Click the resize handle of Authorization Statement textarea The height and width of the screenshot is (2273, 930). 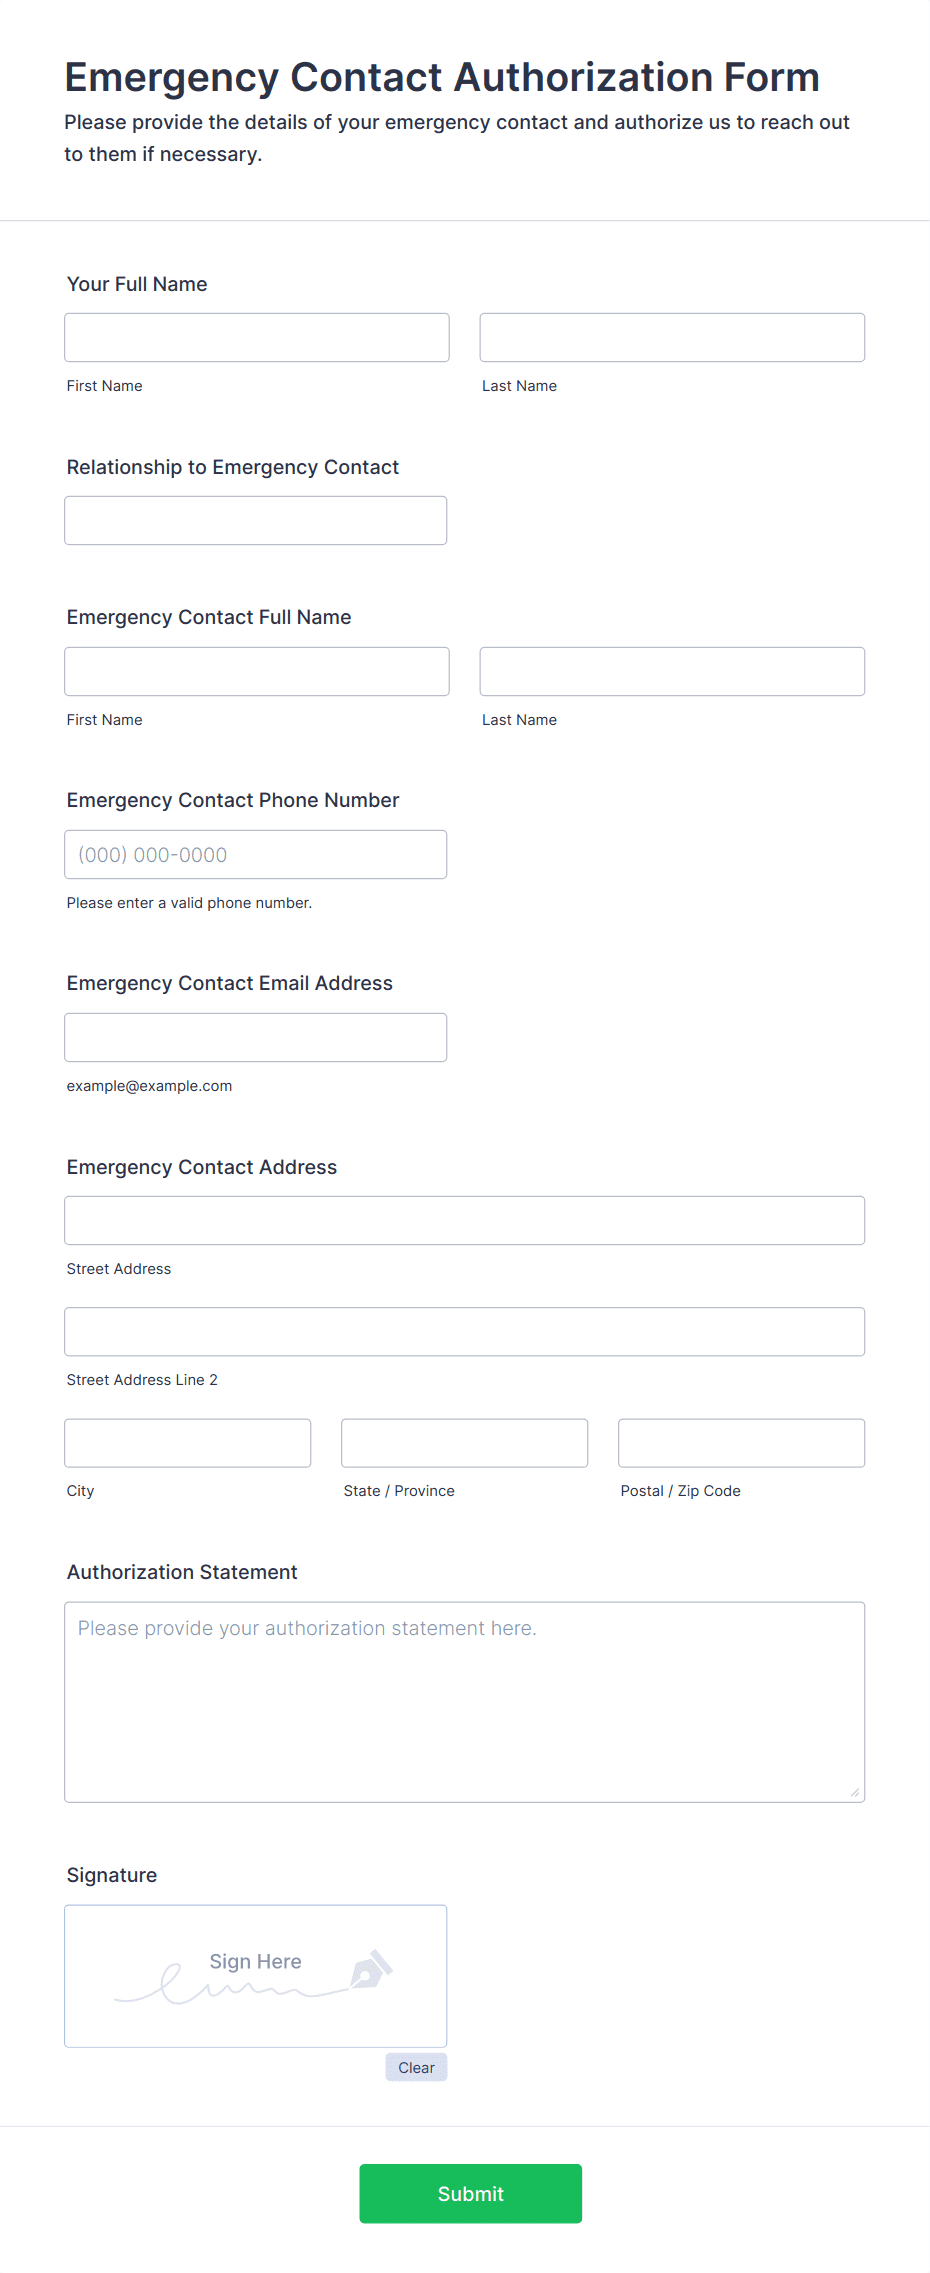[854, 1792]
